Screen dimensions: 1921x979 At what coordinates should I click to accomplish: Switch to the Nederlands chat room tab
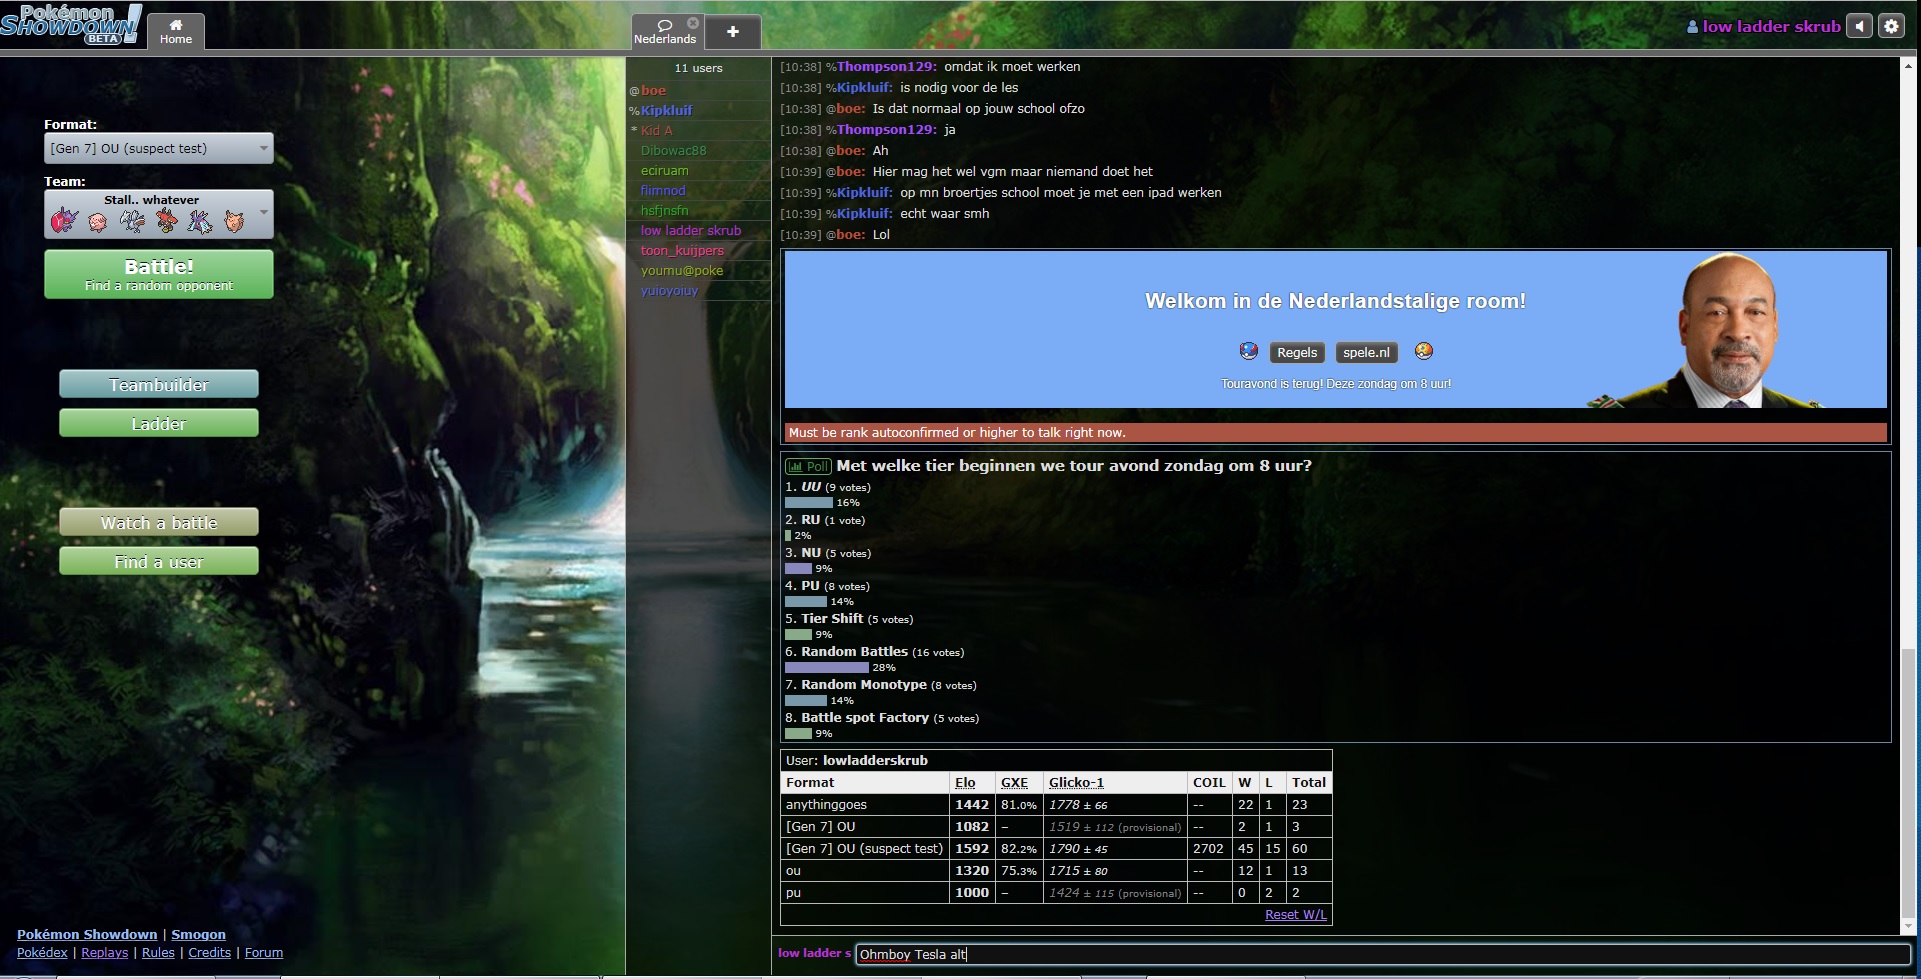pyautogui.click(x=665, y=31)
